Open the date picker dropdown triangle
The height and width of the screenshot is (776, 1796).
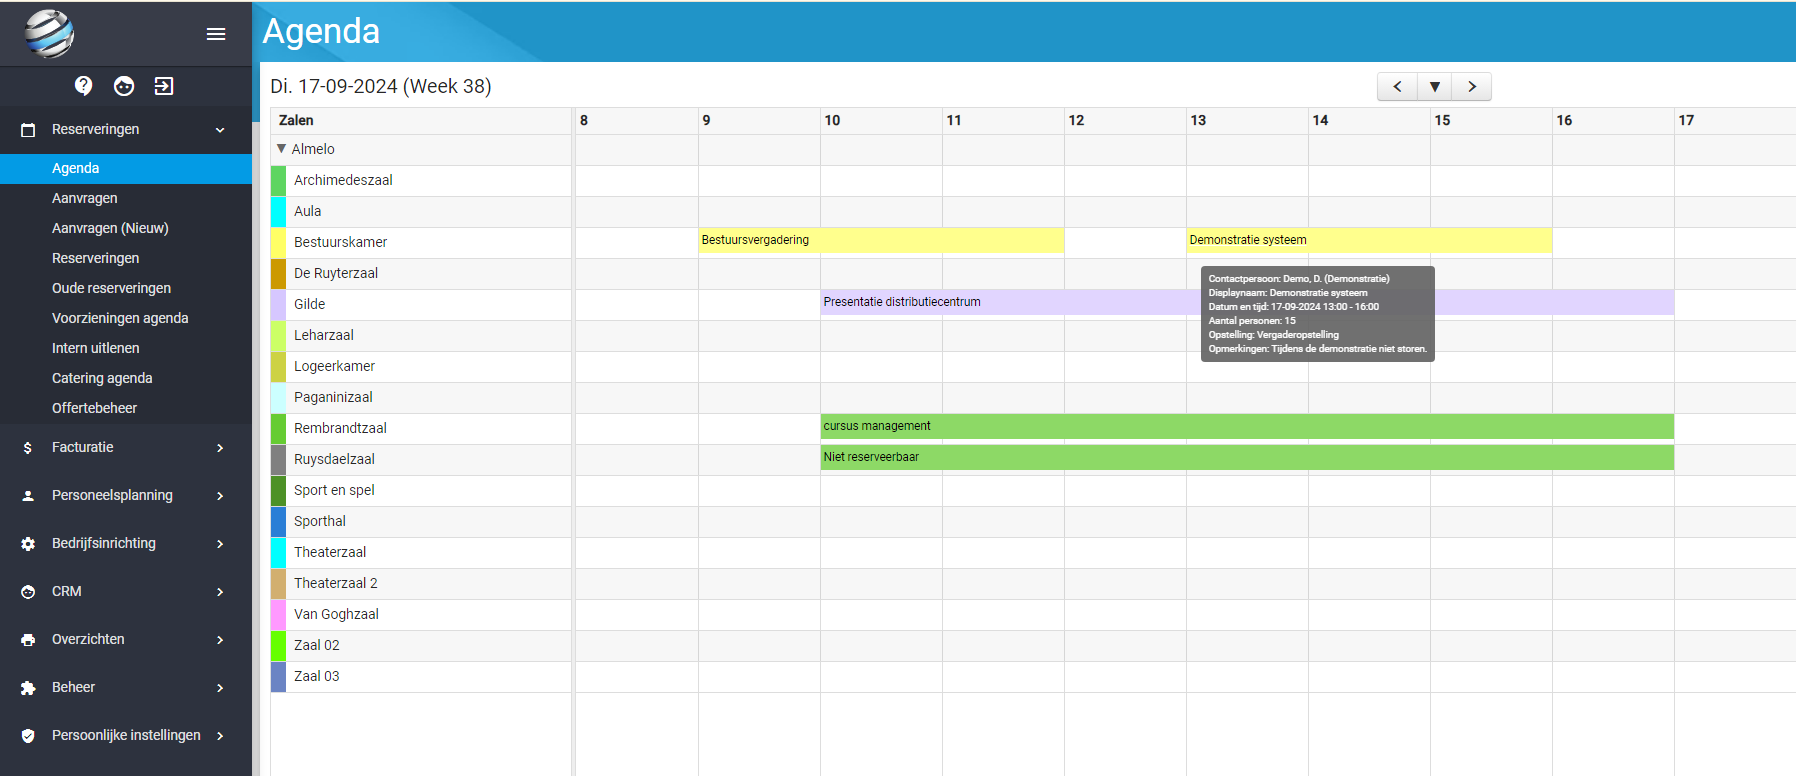tap(1435, 87)
